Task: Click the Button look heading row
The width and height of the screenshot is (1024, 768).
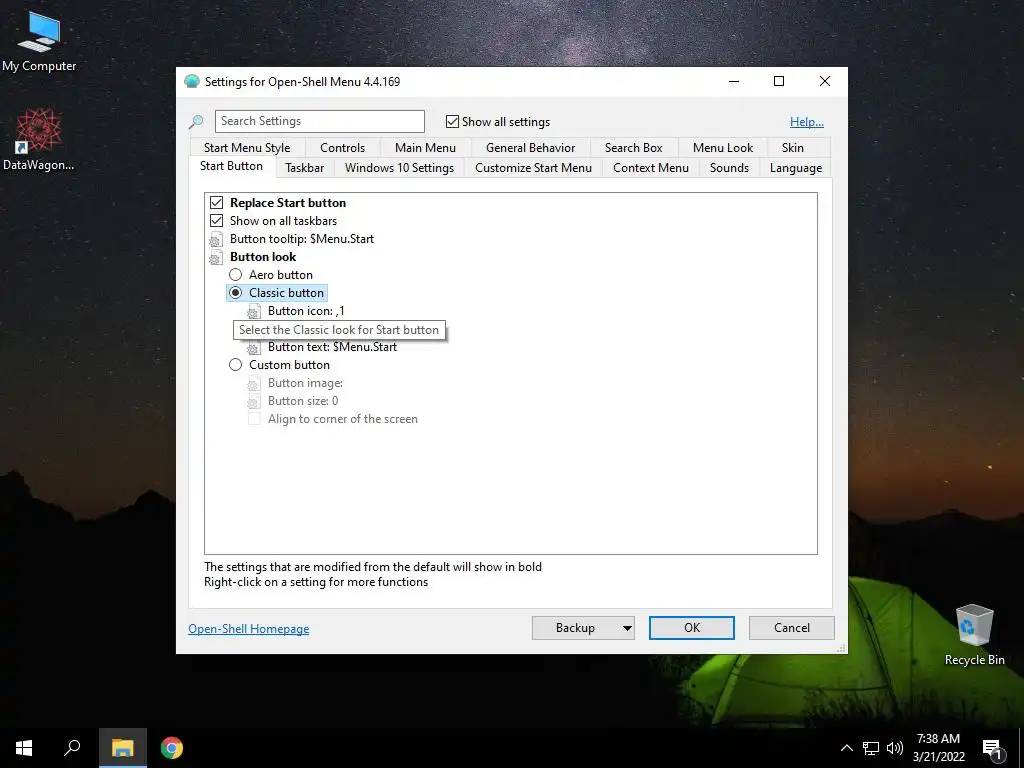Action: 263,257
